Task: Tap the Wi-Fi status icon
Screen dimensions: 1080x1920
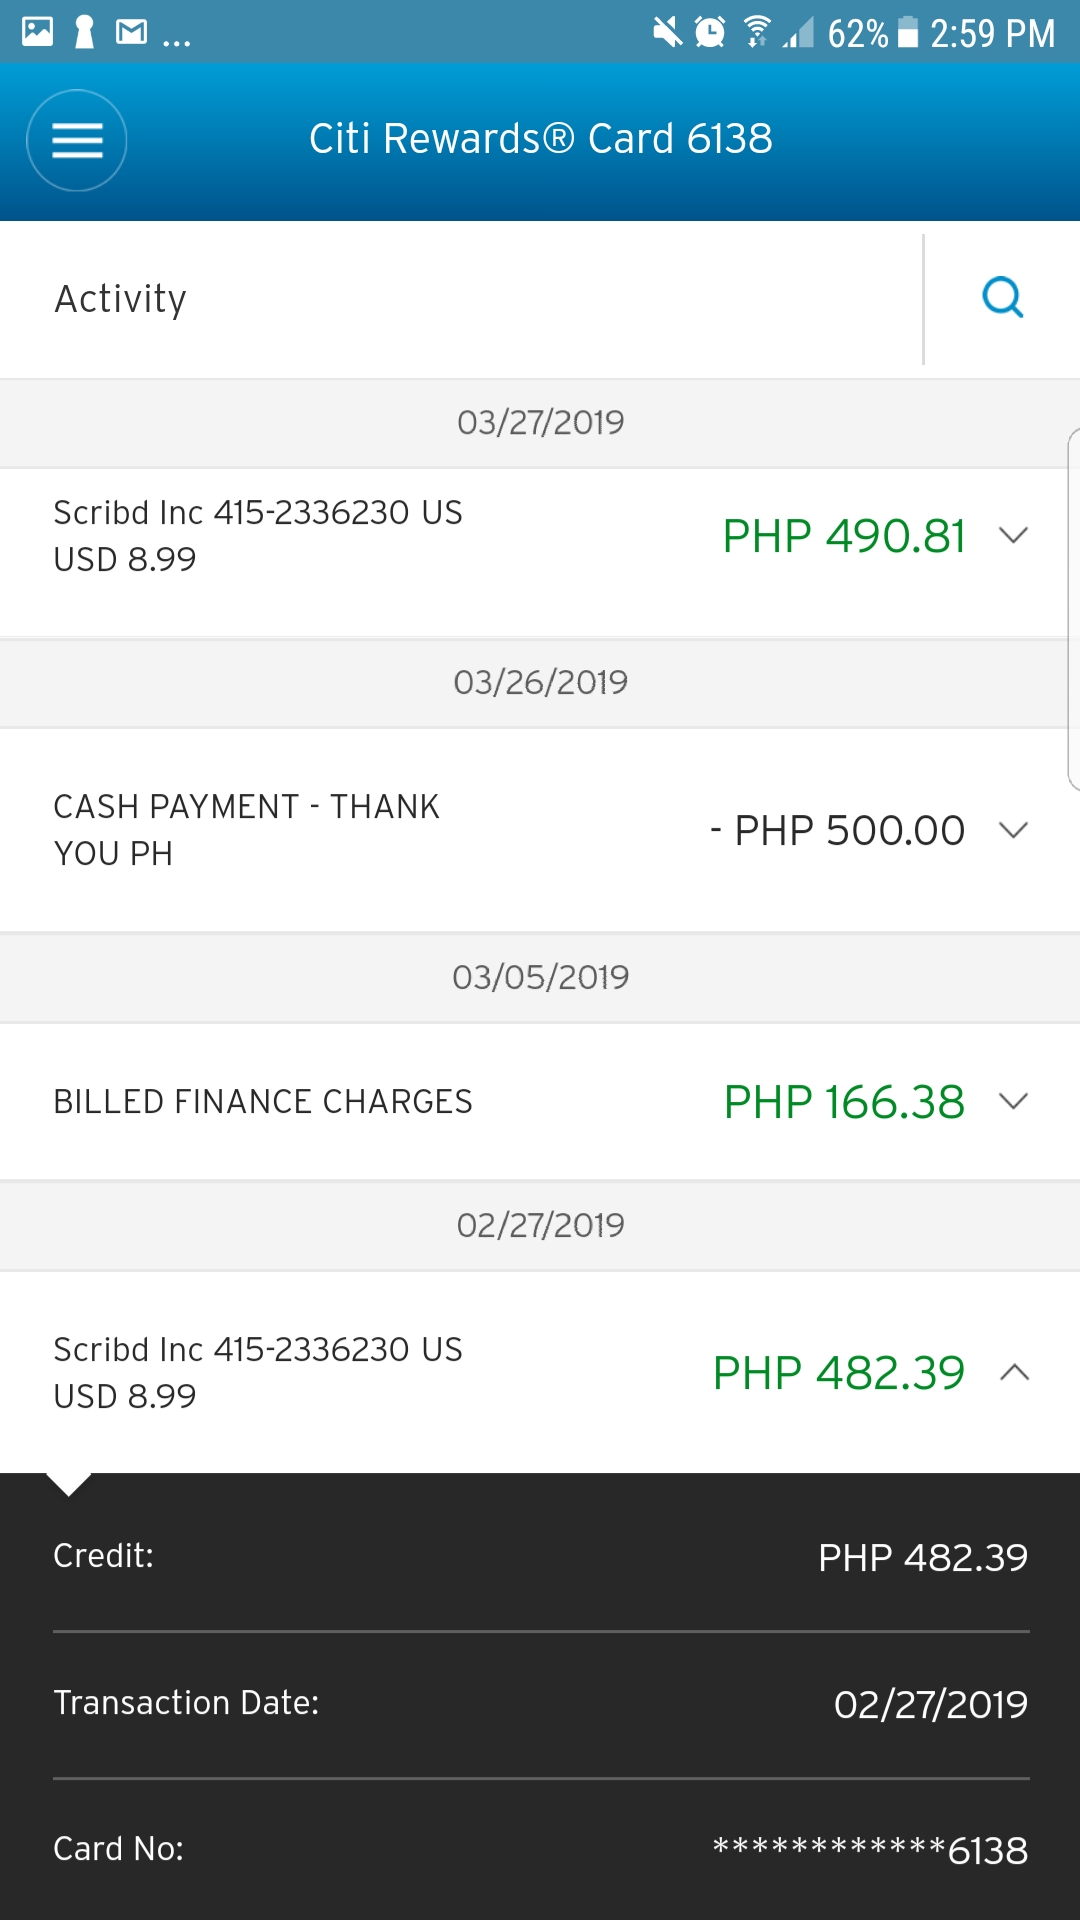Action: [758, 33]
